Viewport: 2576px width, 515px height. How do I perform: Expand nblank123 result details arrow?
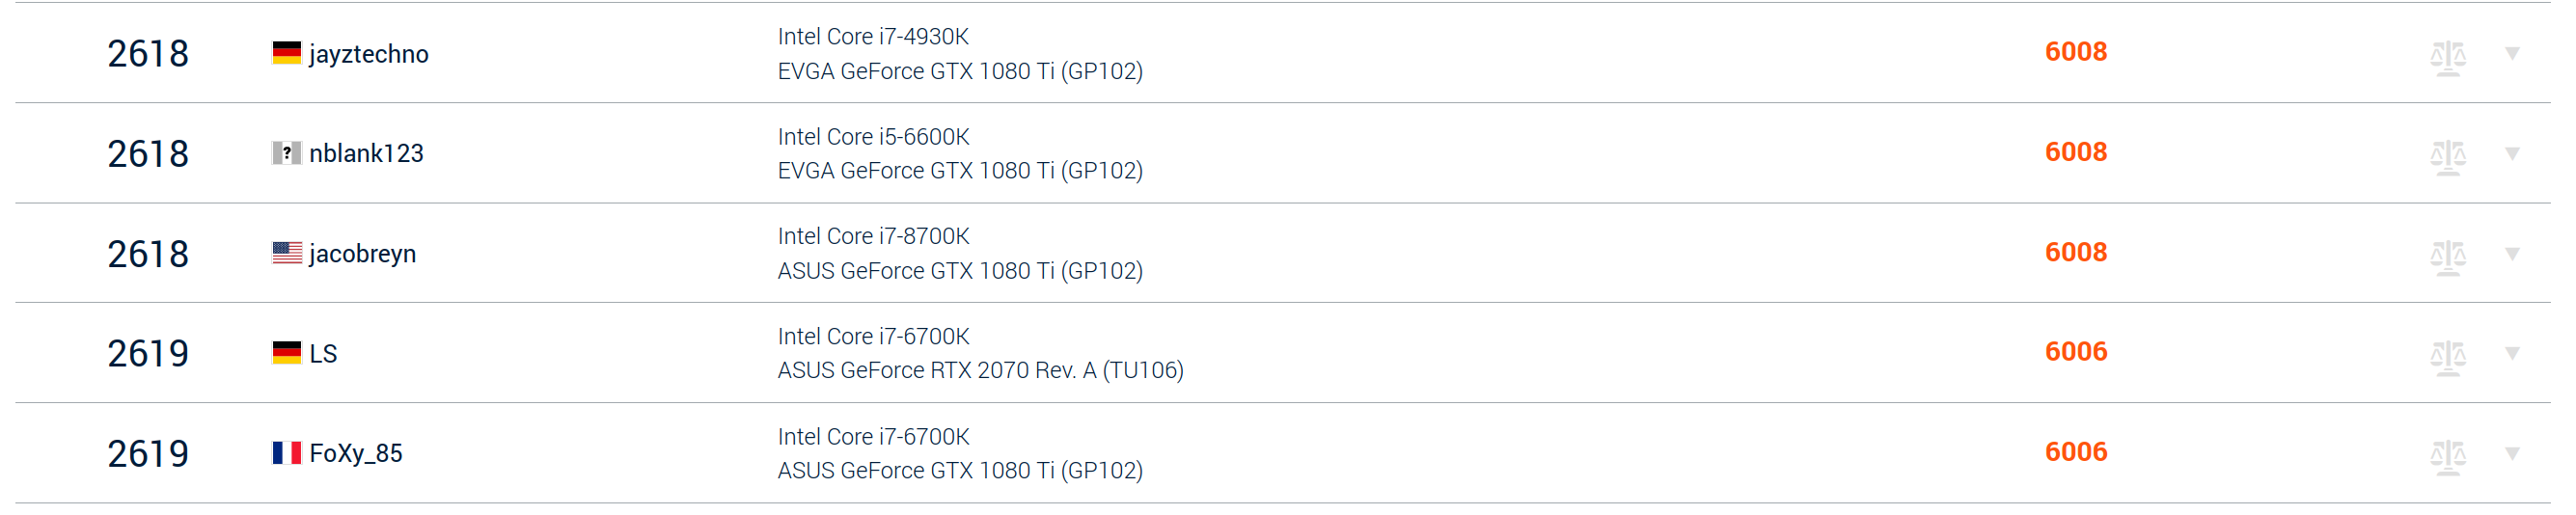pyautogui.click(x=2511, y=153)
